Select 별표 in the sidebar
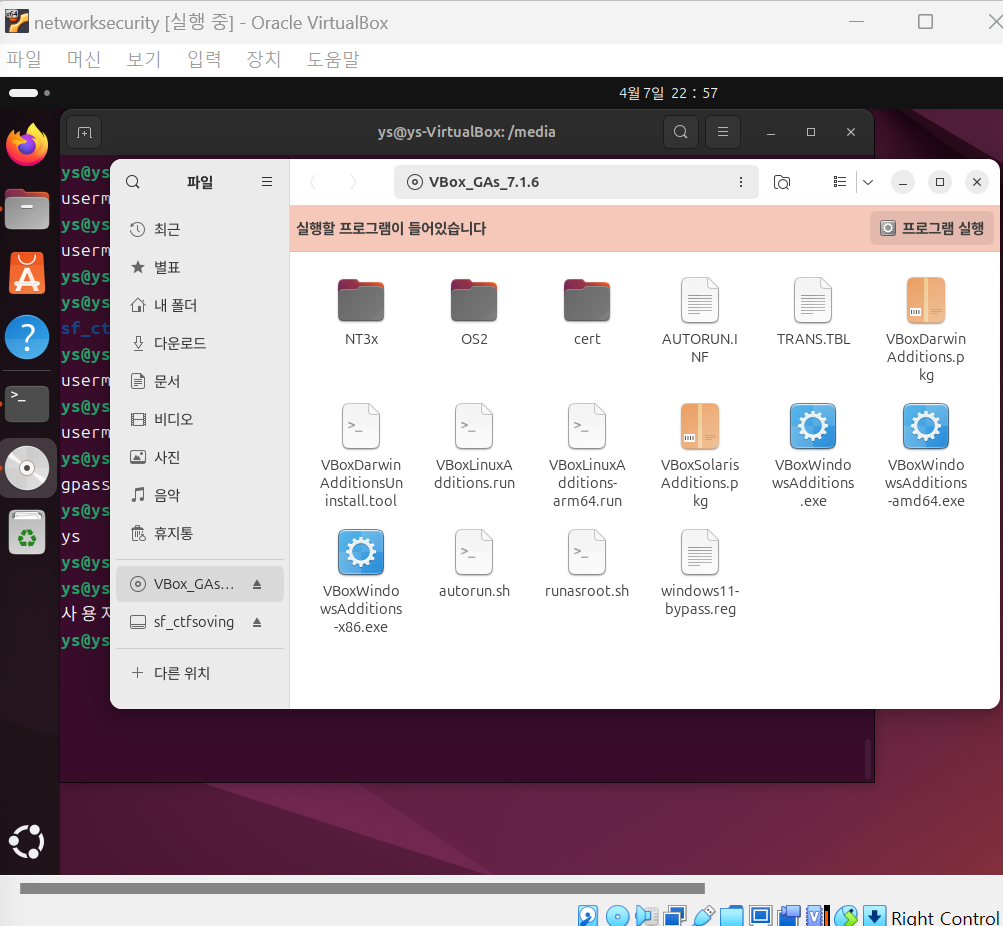 tap(200, 267)
